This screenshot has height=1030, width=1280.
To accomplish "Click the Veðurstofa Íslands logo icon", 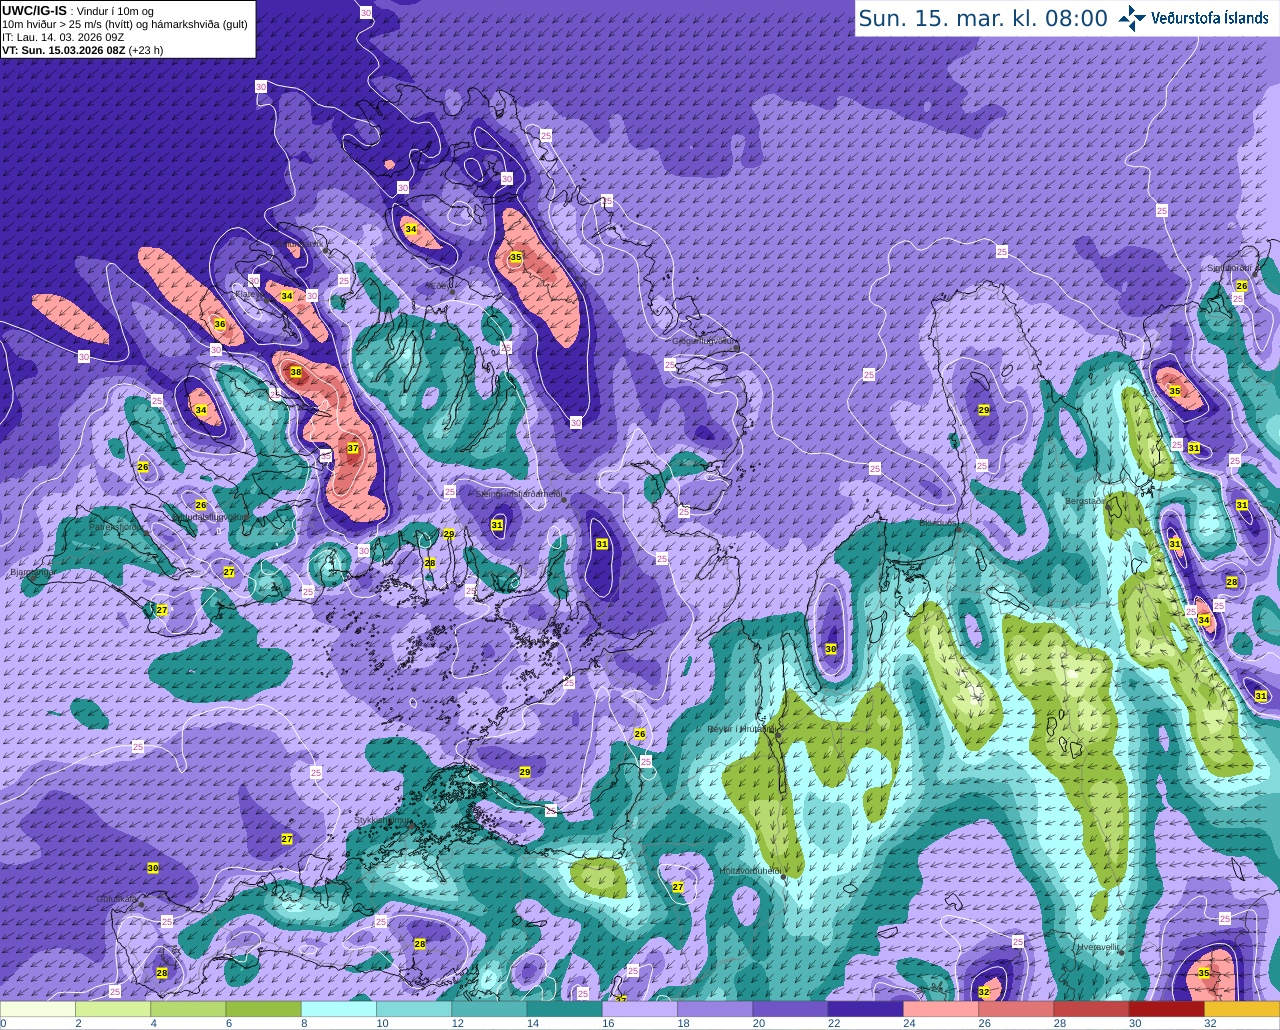I will coord(1132,18).
